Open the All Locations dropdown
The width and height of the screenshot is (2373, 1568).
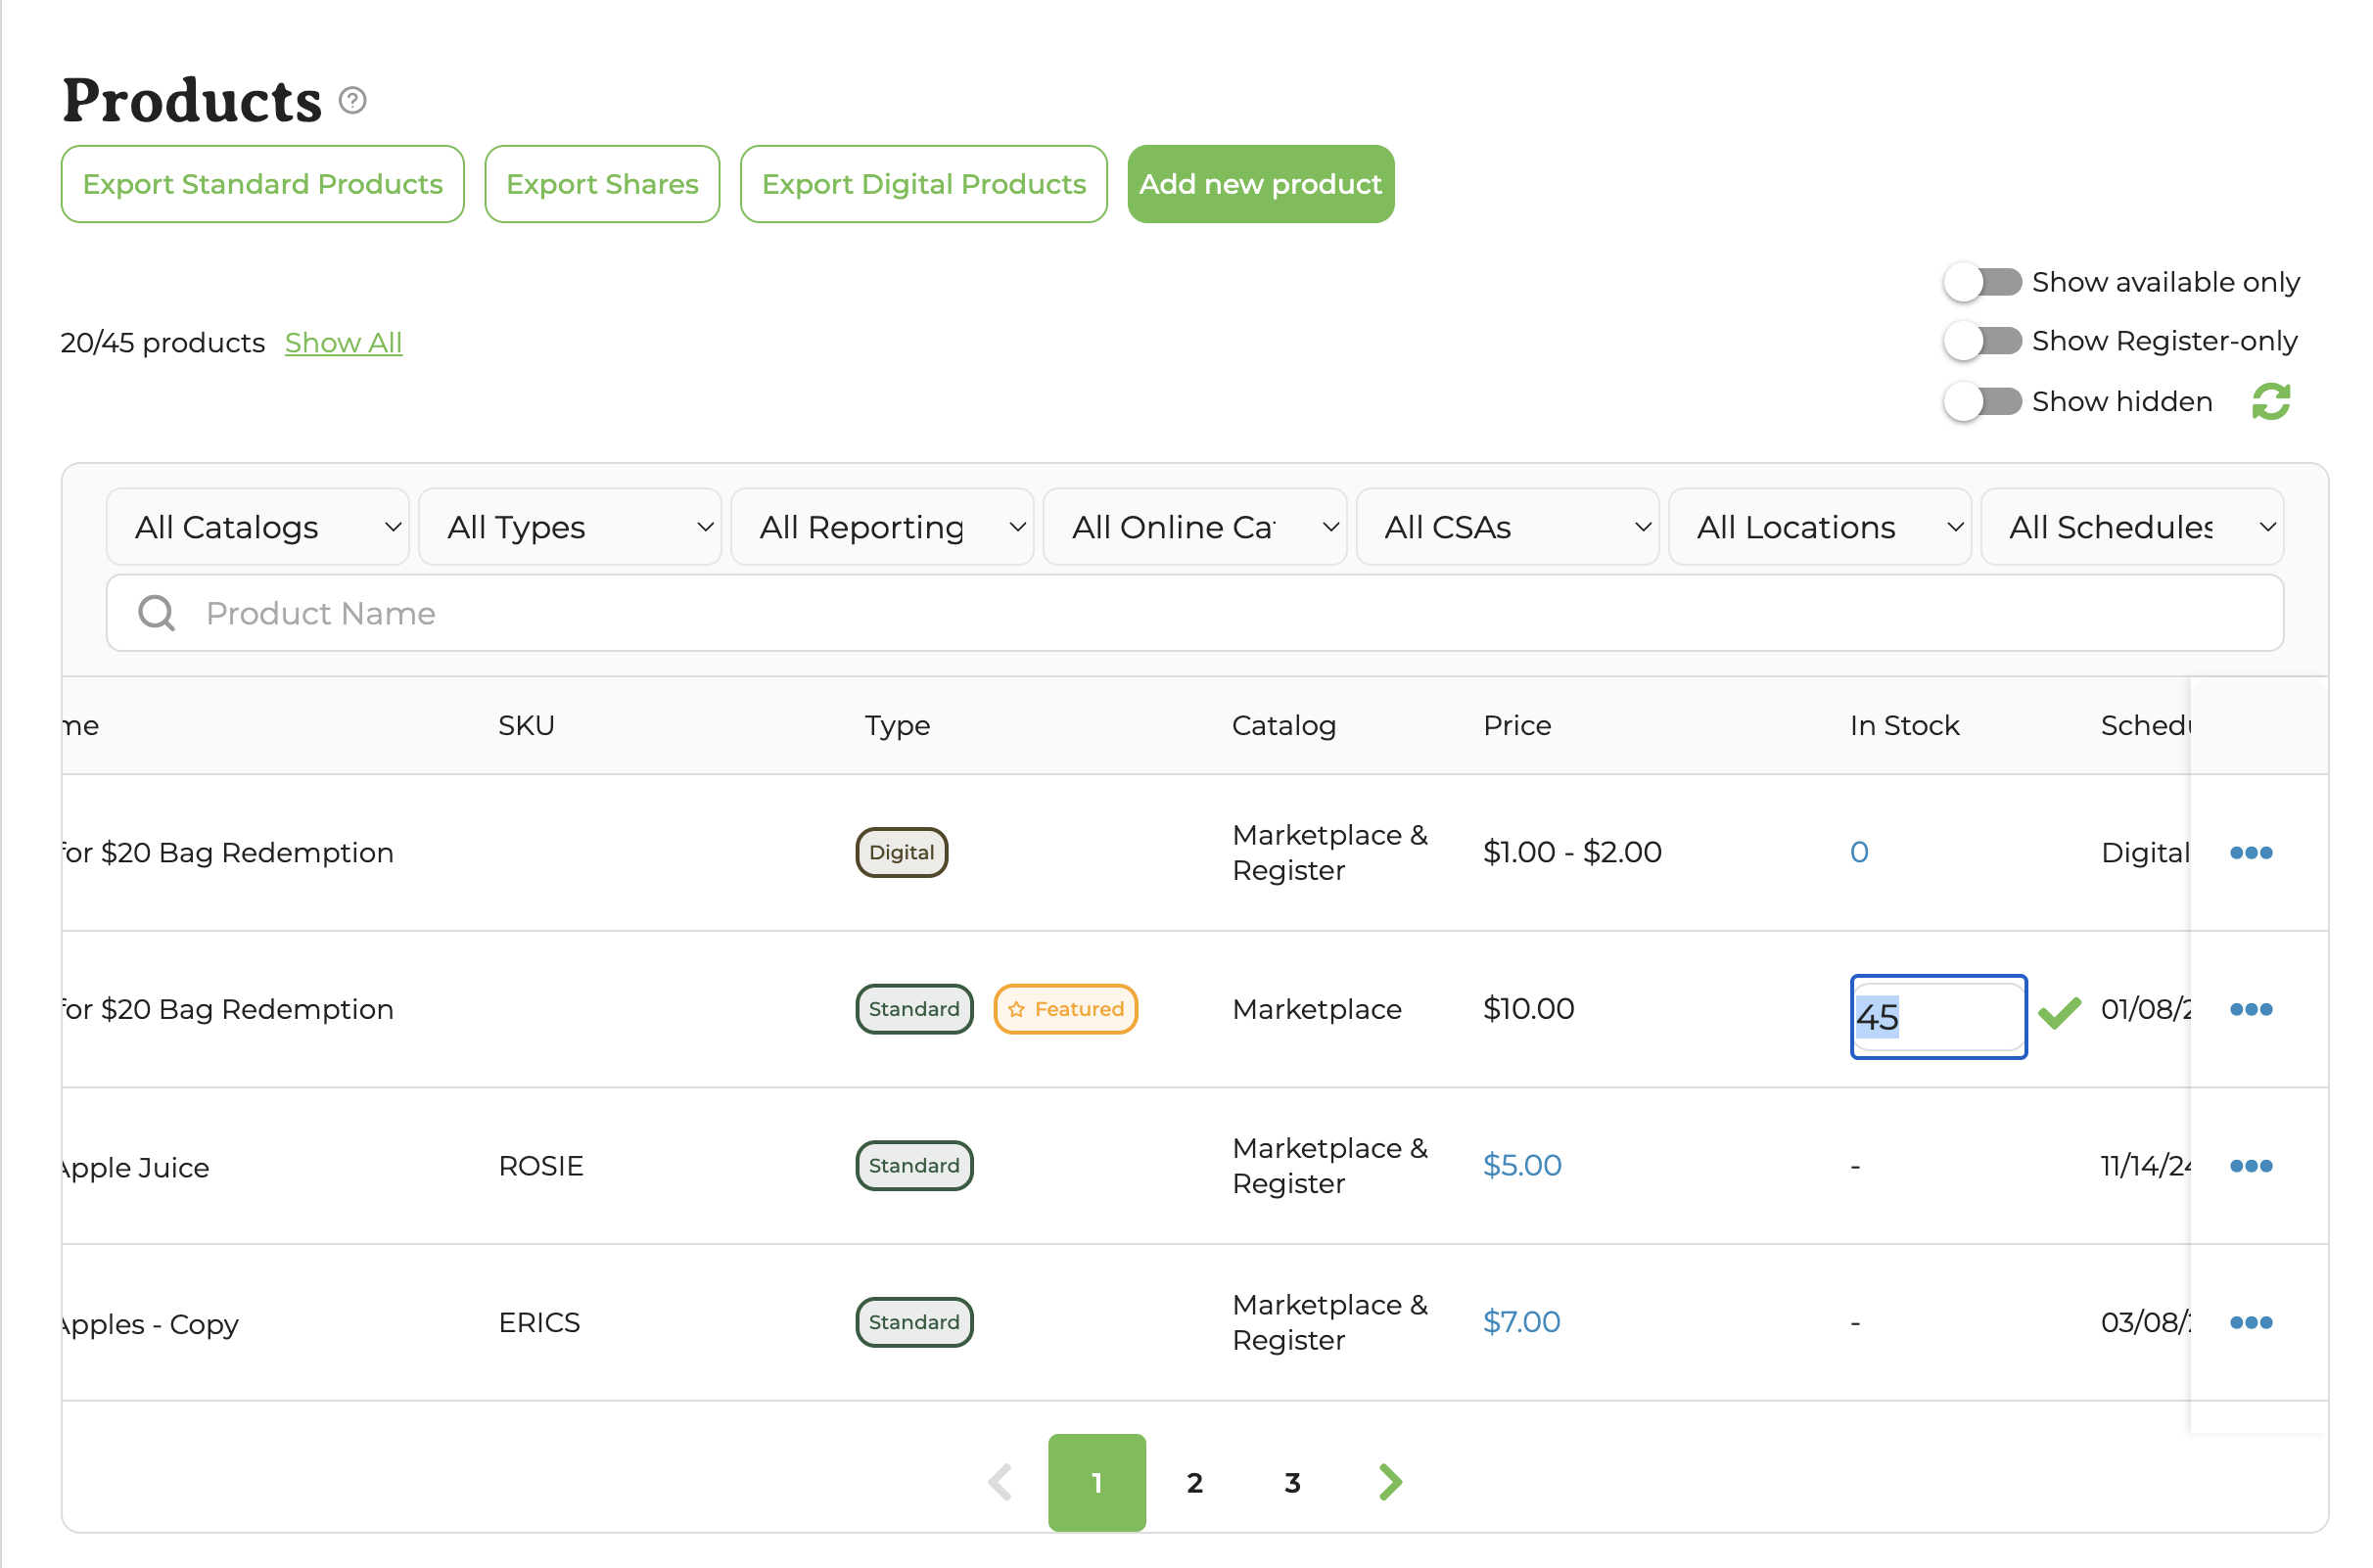tap(1820, 527)
